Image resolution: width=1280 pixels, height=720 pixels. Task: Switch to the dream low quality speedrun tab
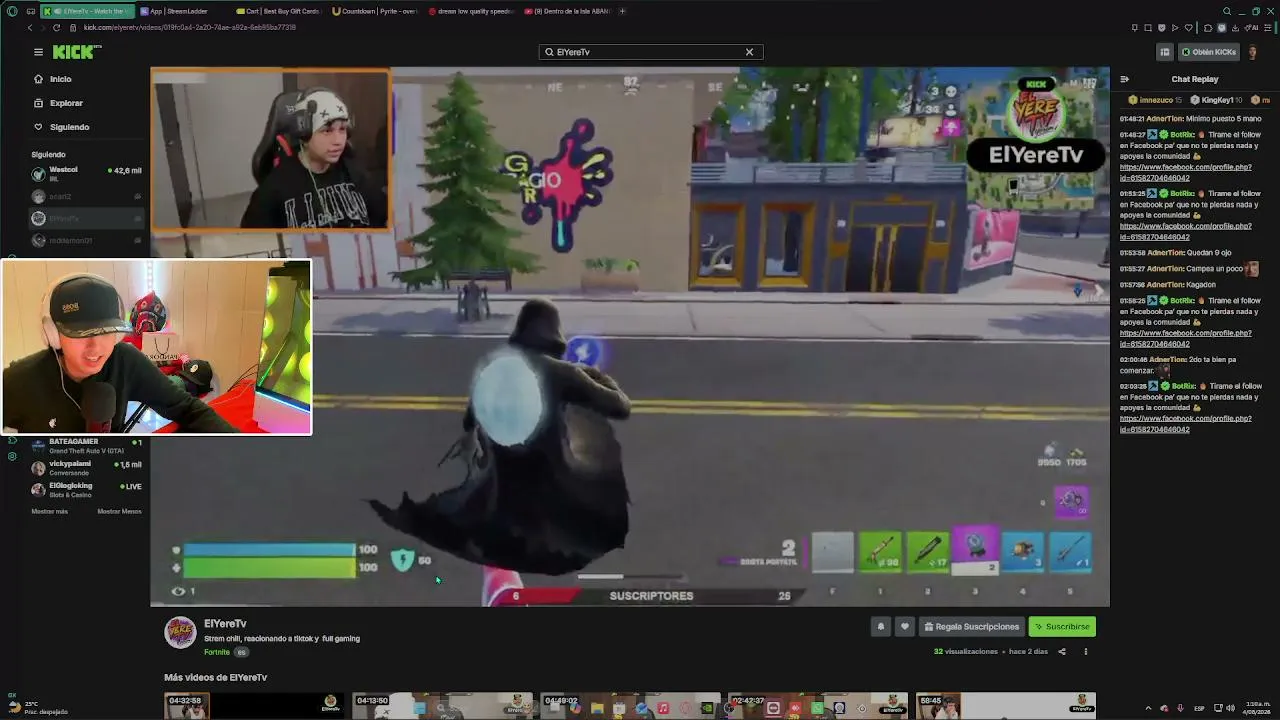[470, 11]
